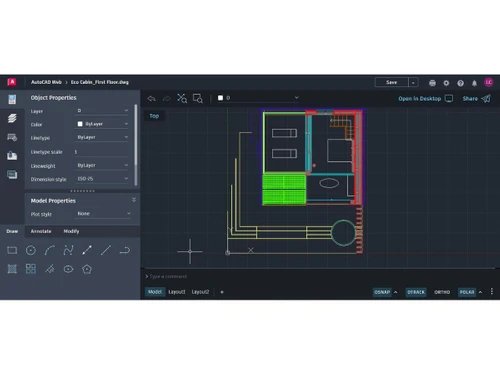
Task: Click the AutoCAD Web breadcrumb link
Action: tap(46, 82)
